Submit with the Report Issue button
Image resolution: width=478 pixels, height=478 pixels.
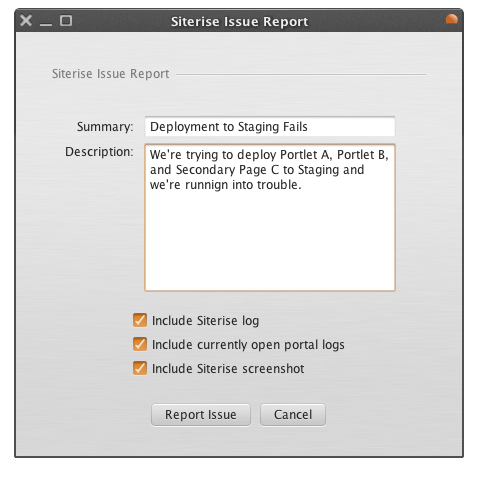pos(201,415)
